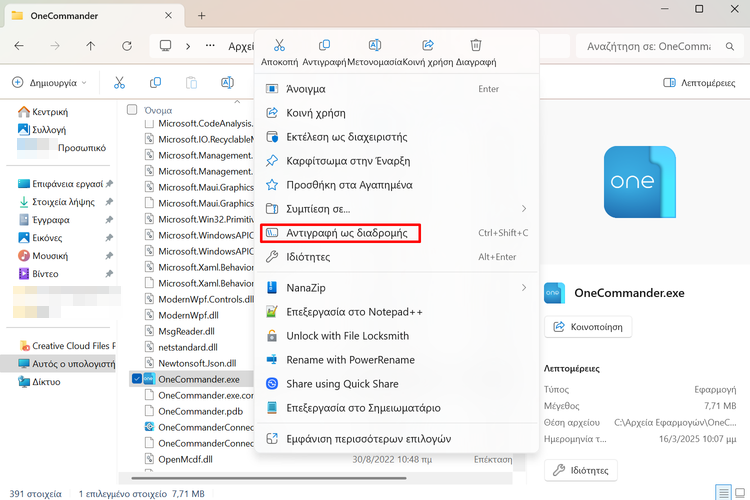Click the Κοινοποίηση button

(588, 327)
